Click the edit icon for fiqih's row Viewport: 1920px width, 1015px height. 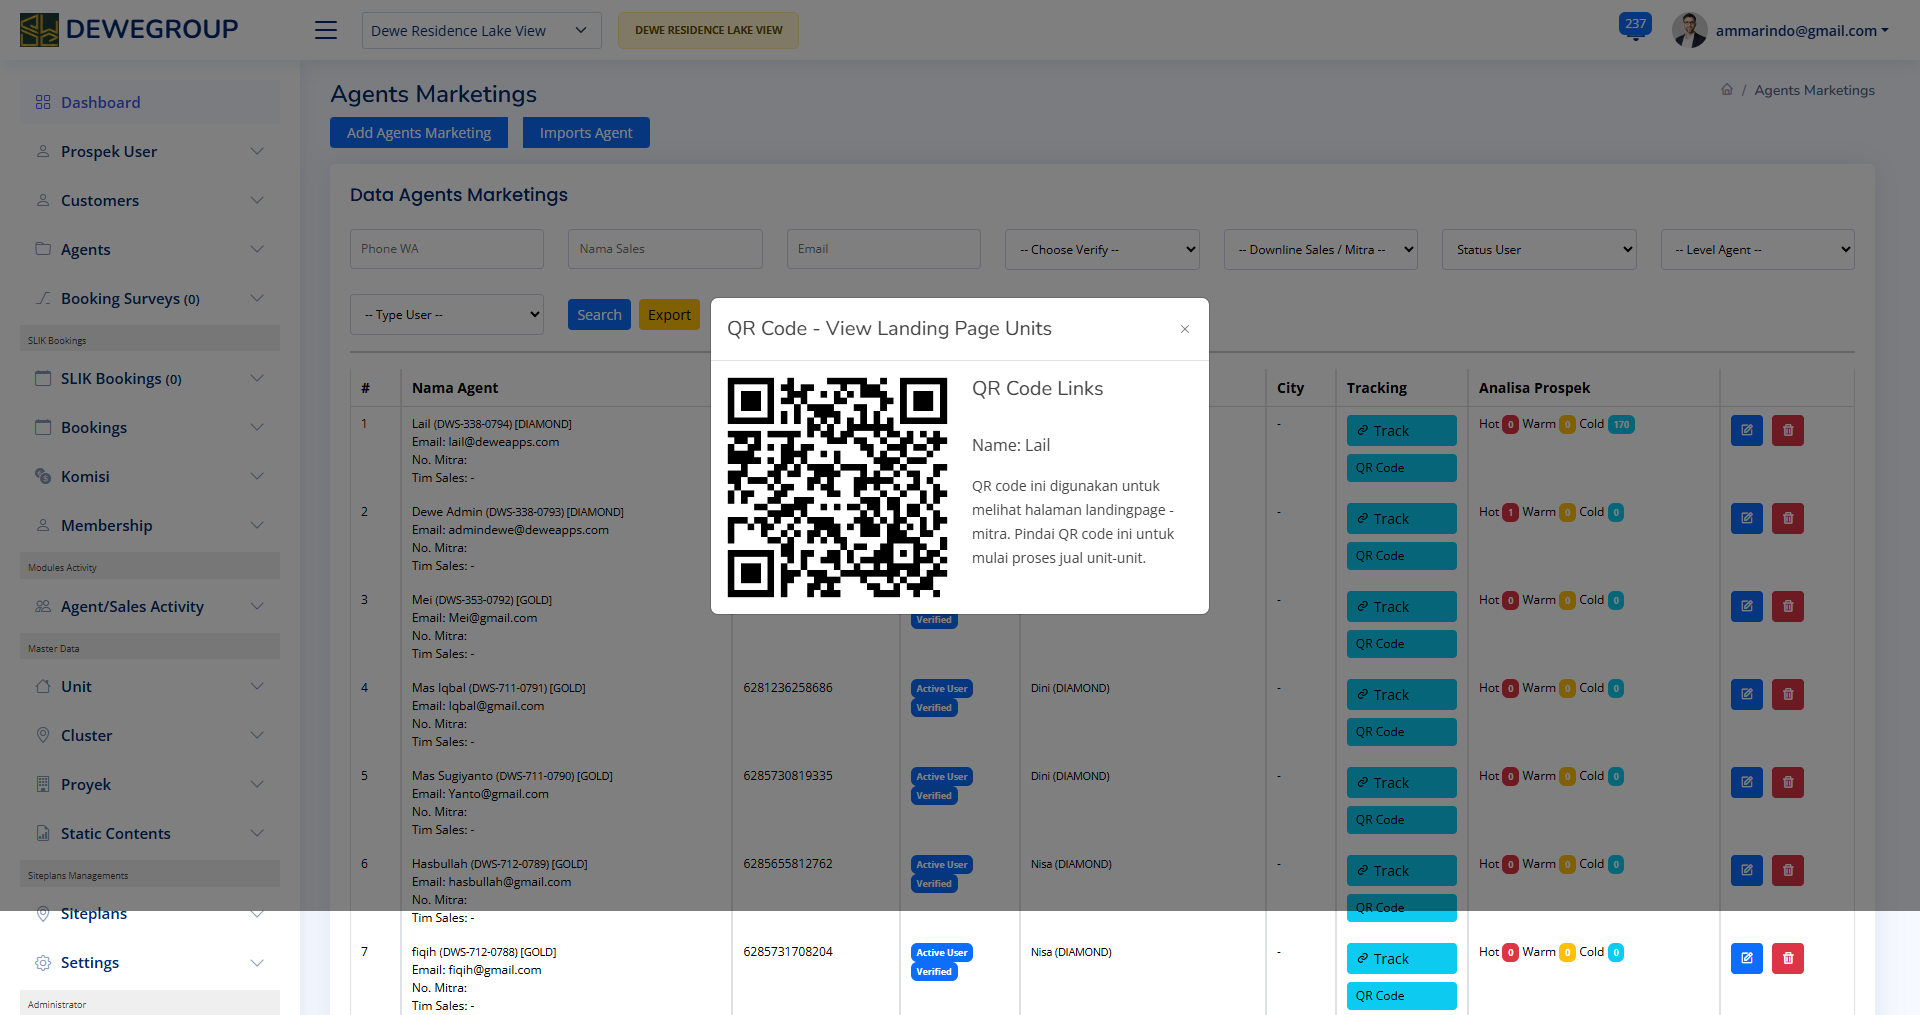point(1746,958)
